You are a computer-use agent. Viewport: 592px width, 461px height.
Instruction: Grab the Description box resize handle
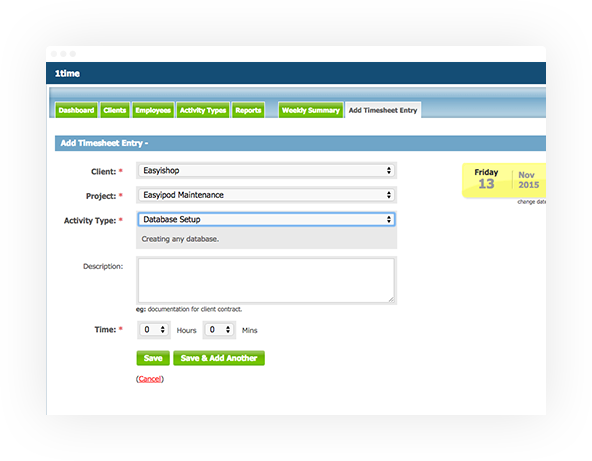(x=391, y=300)
